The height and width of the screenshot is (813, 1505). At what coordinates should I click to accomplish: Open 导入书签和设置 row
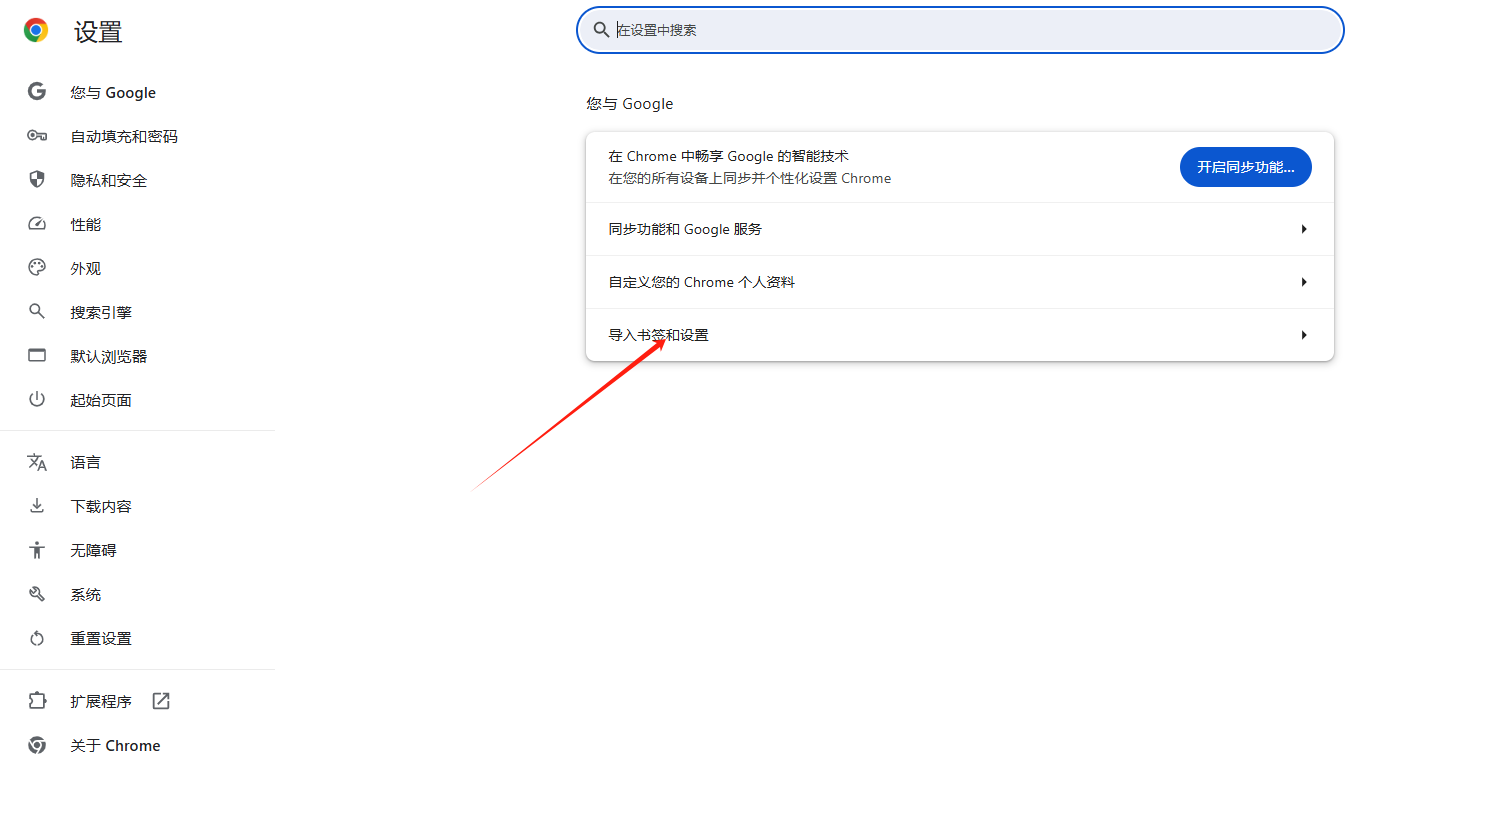tap(960, 335)
